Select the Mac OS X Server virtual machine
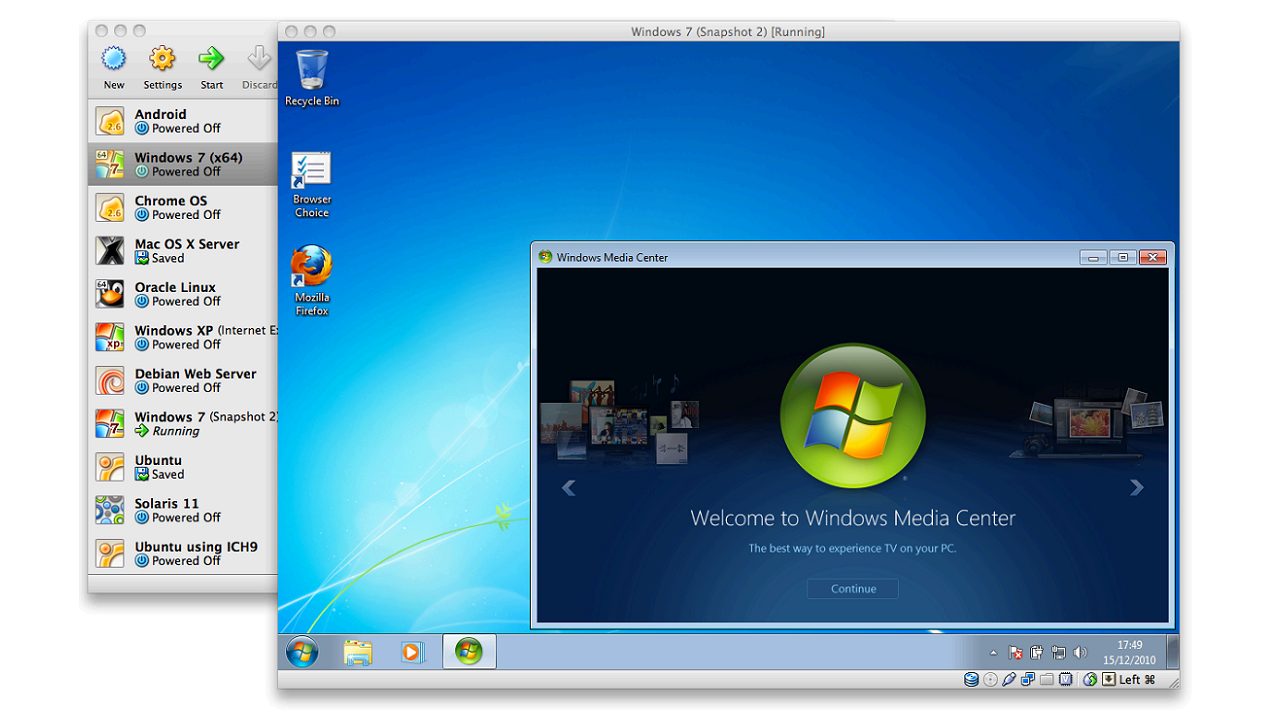1280x720 pixels. tap(183, 250)
